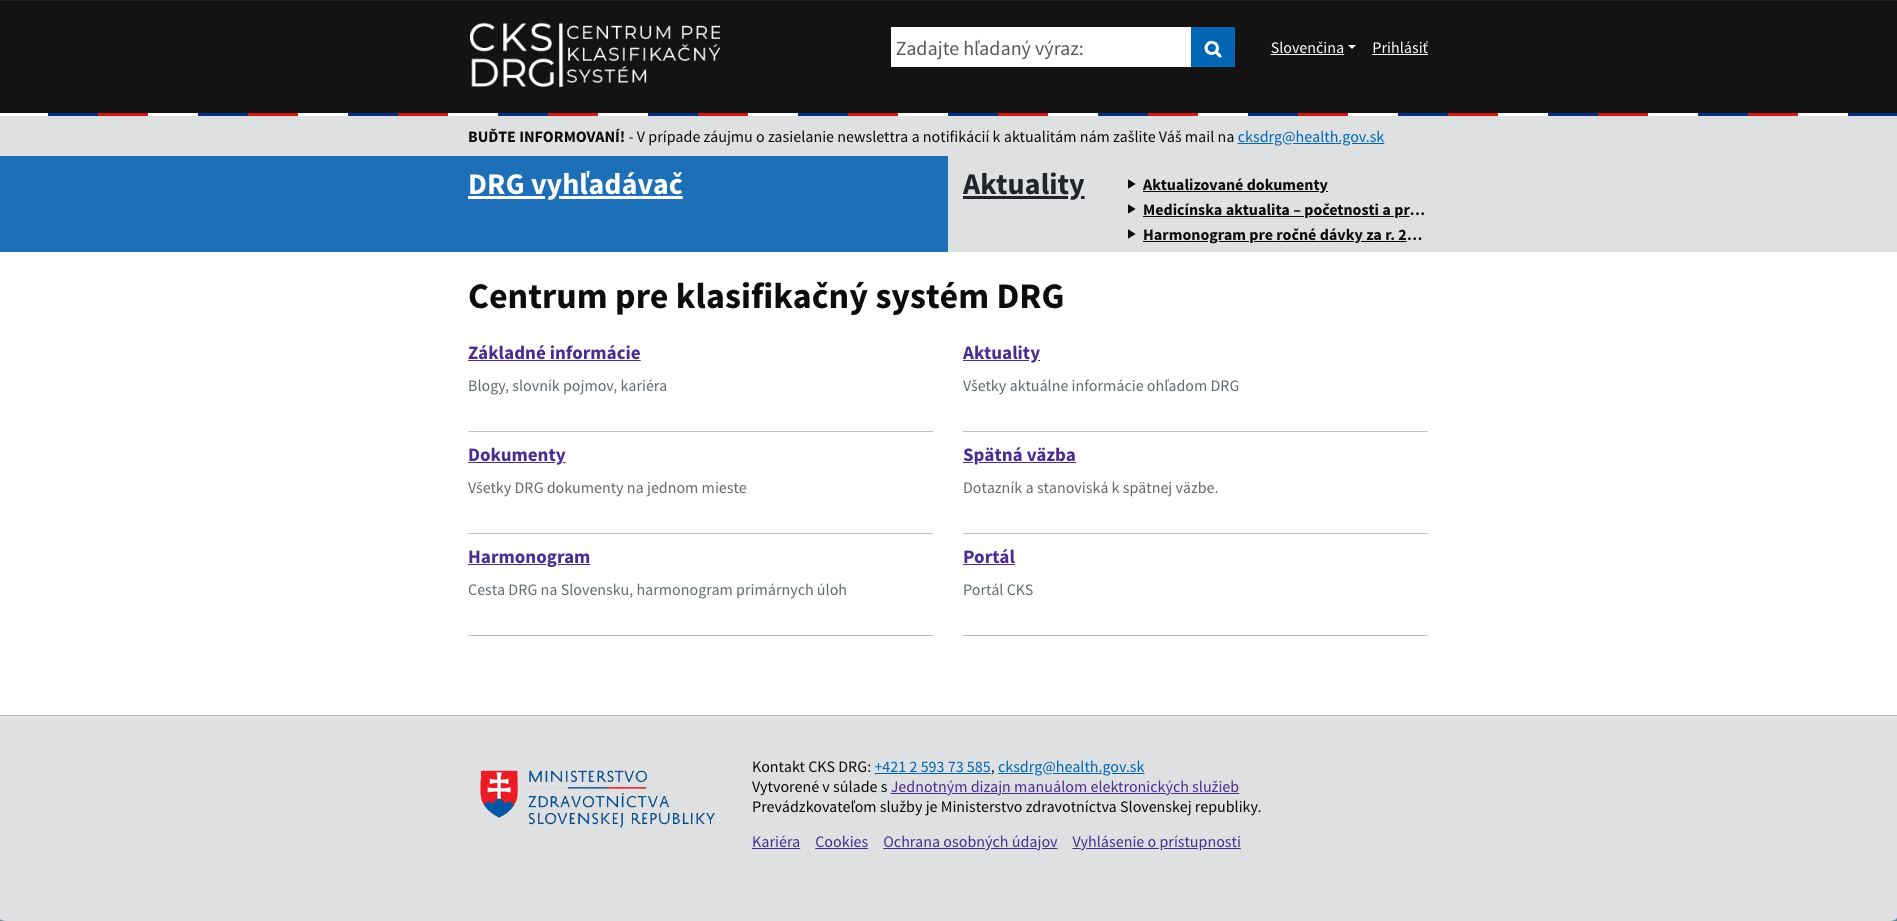
Task: Open 'Jednotným dizajn manuálom elektronických služieb' link
Action: coord(1065,786)
